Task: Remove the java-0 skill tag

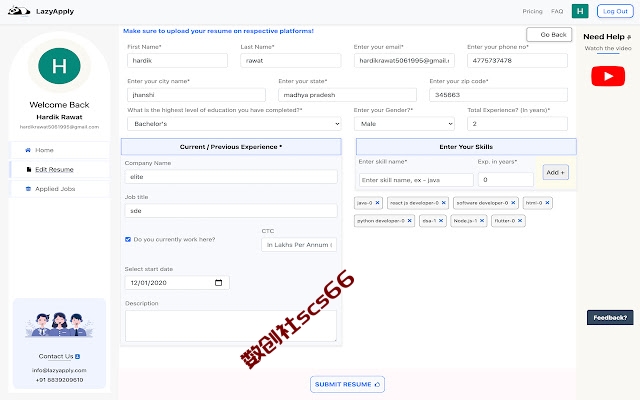Action: [378, 202]
